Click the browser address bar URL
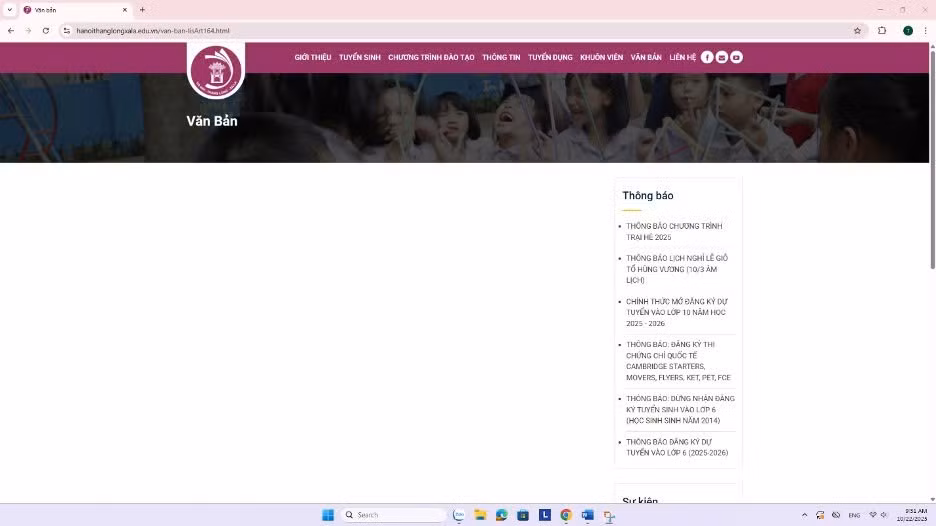Image resolution: width=936 pixels, height=526 pixels. coord(153,30)
